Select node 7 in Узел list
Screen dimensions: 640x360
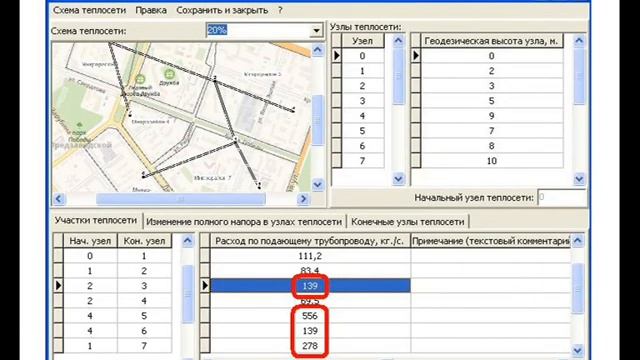click(362, 161)
